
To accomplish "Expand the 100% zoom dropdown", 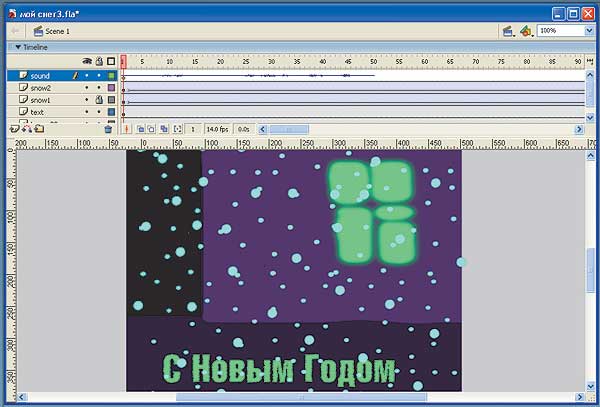I will pyautogui.click(x=589, y=31).
